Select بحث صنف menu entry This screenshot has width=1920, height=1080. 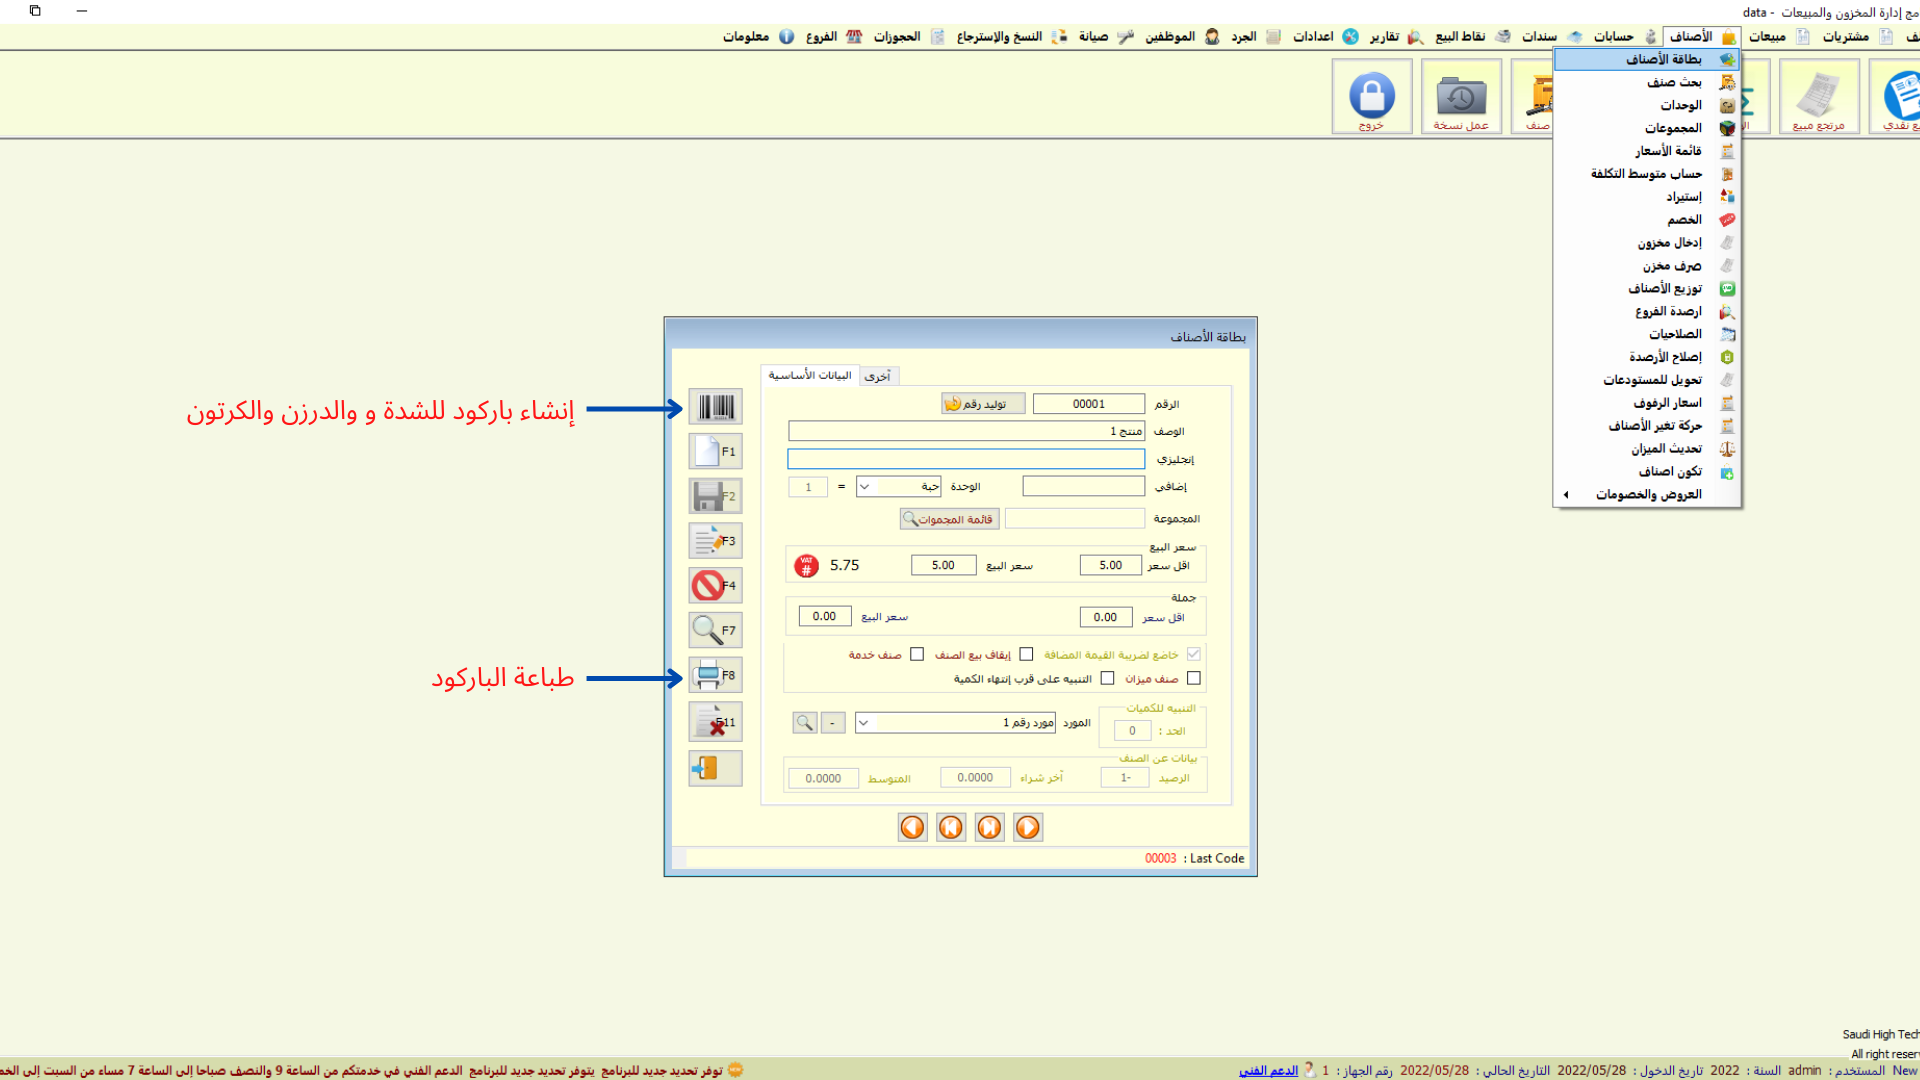1647,83
